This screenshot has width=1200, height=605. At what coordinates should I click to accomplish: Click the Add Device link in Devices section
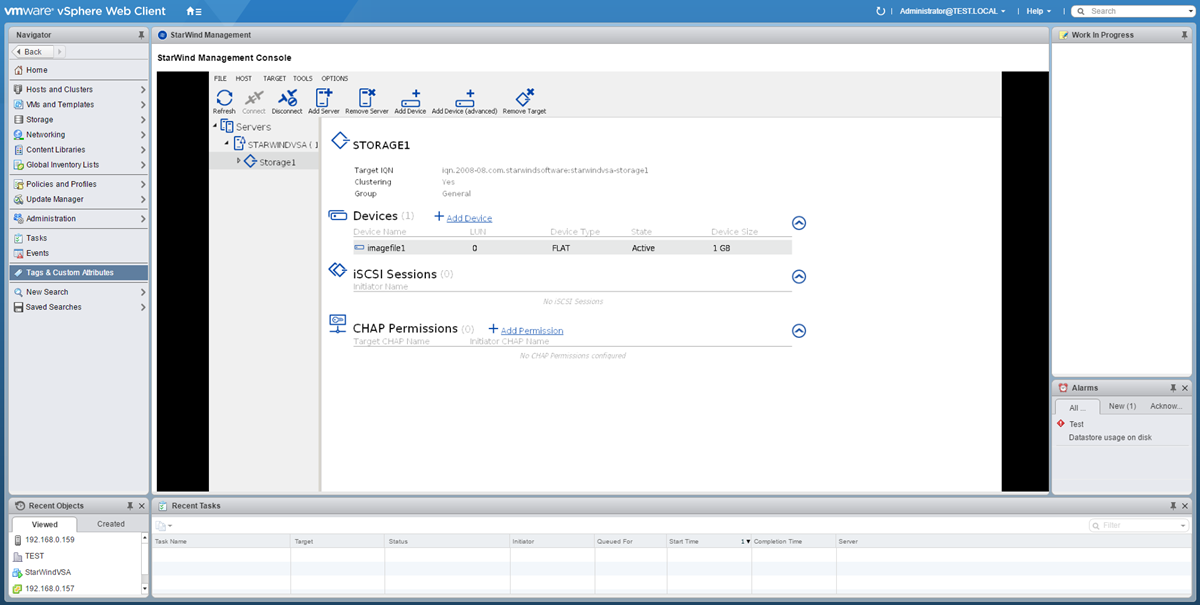469,218
